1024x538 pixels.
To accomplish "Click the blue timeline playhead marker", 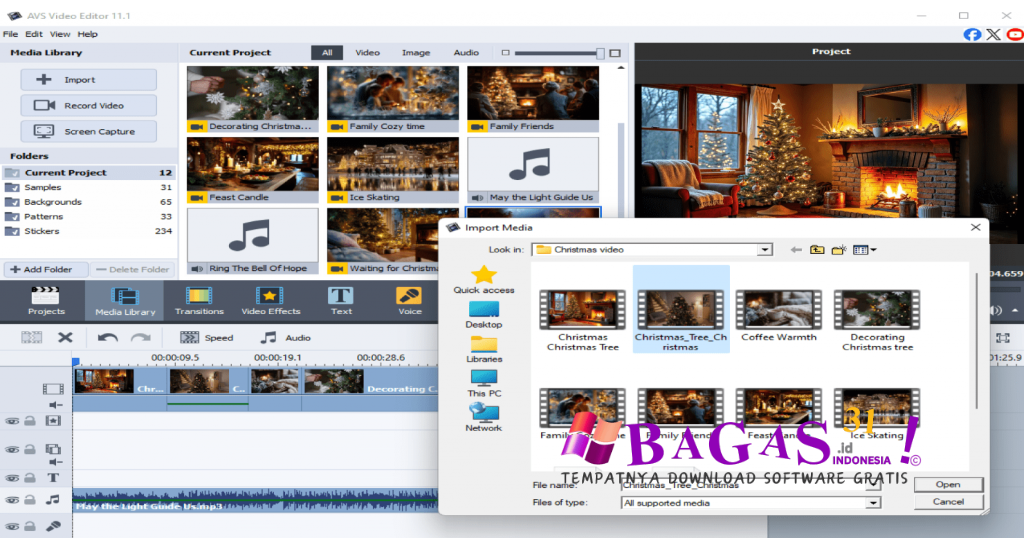I will pyautogui.click(x=76, y=360).
